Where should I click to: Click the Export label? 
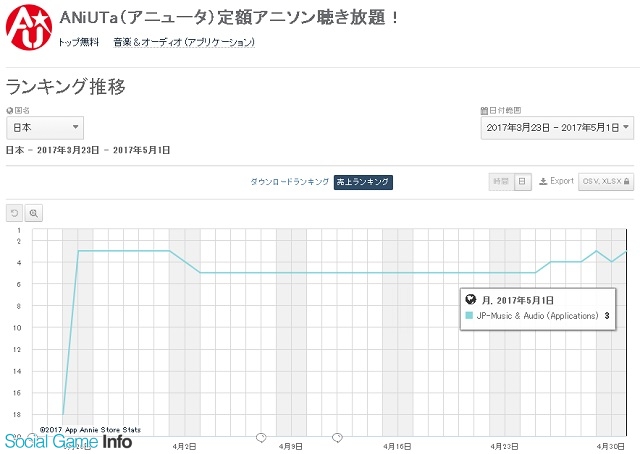[562, 181]
